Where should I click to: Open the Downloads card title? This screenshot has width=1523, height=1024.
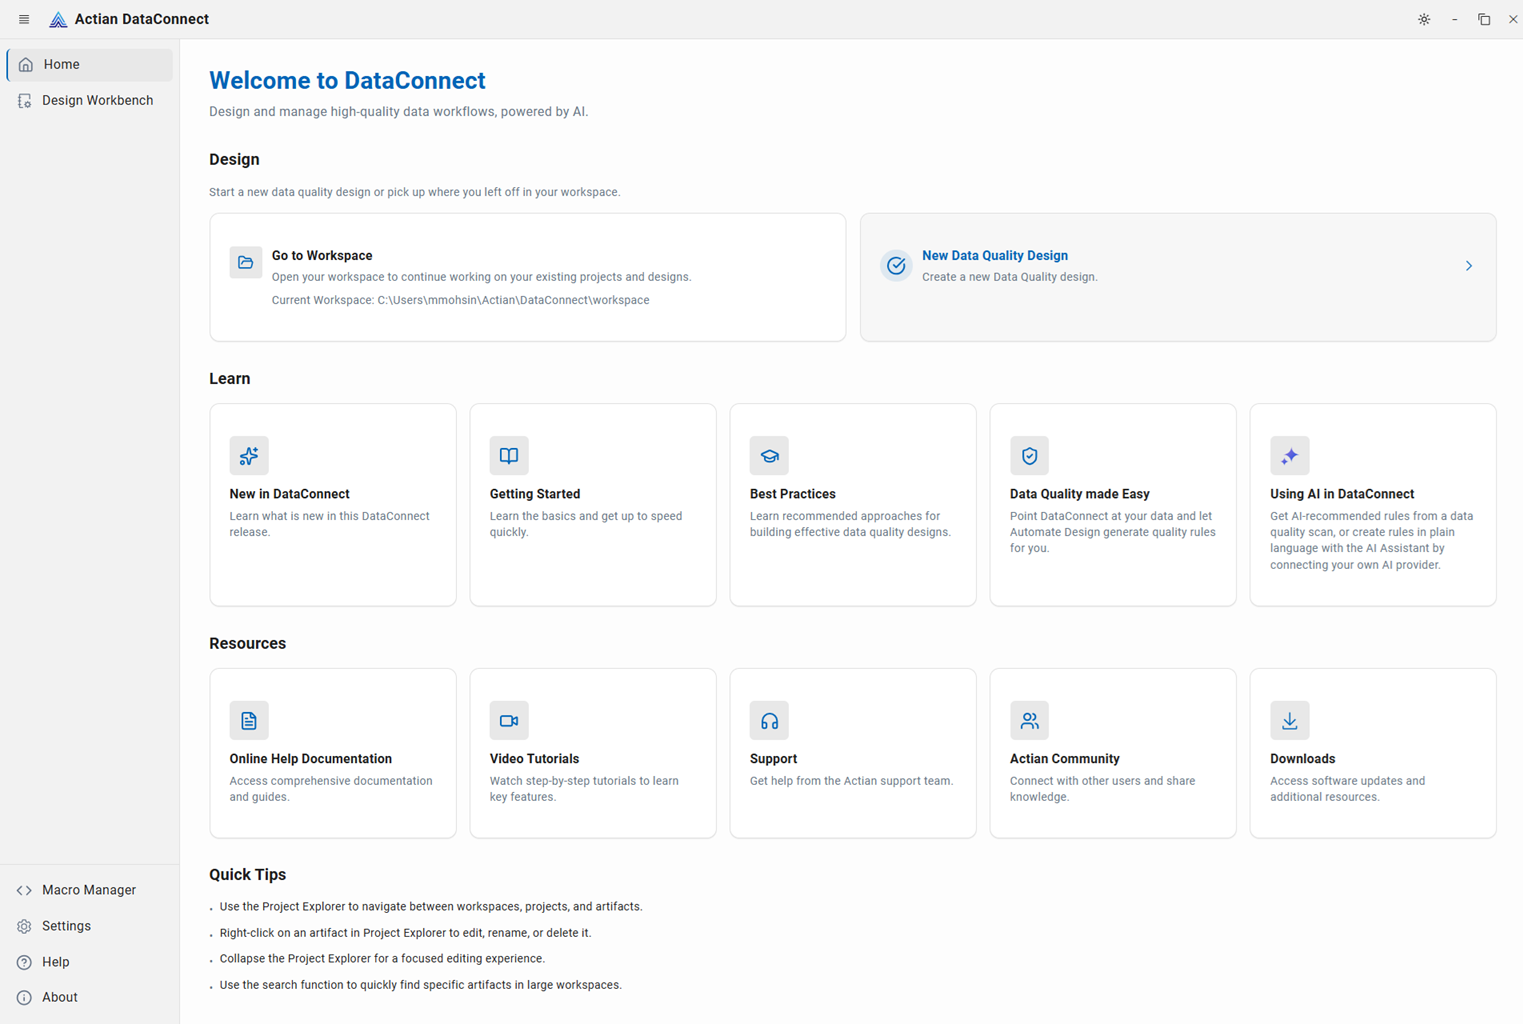click(1303, 759)
